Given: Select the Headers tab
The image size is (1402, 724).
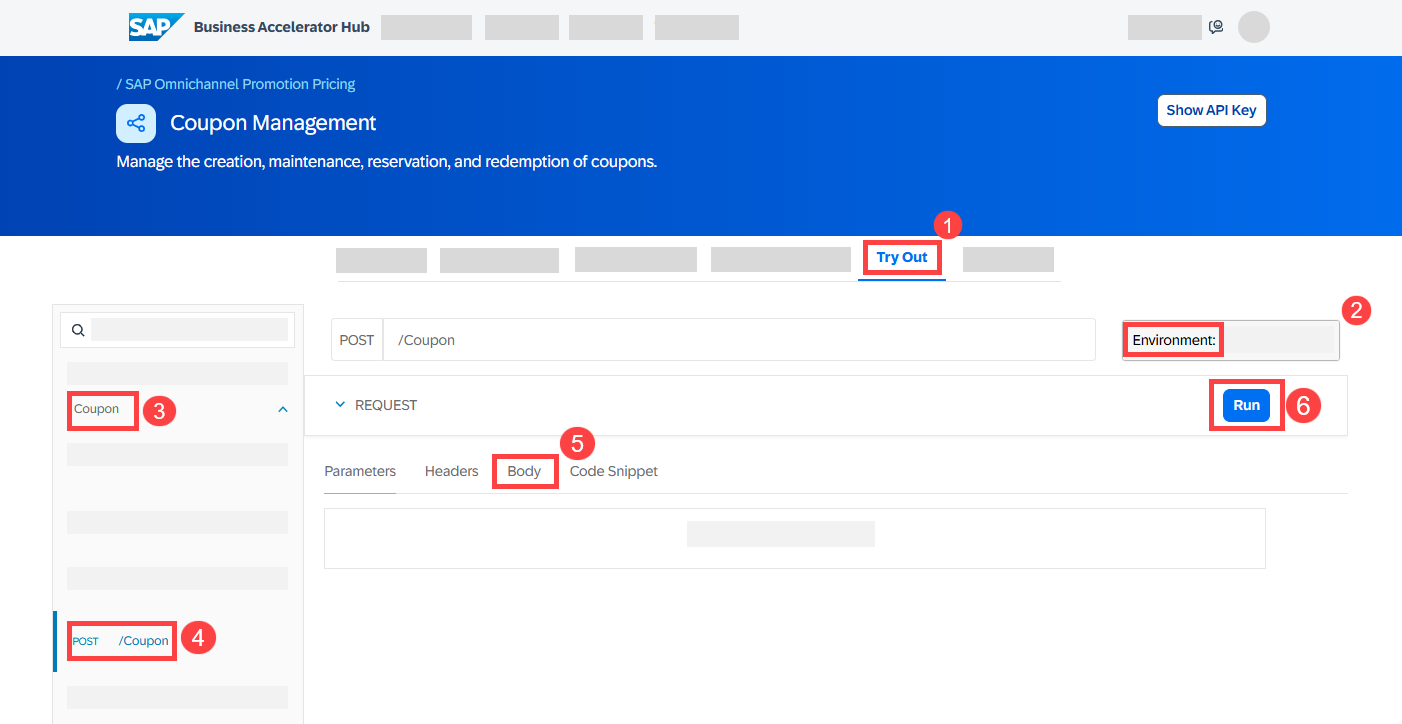Looking at the screenshot, I should point(452,471).
